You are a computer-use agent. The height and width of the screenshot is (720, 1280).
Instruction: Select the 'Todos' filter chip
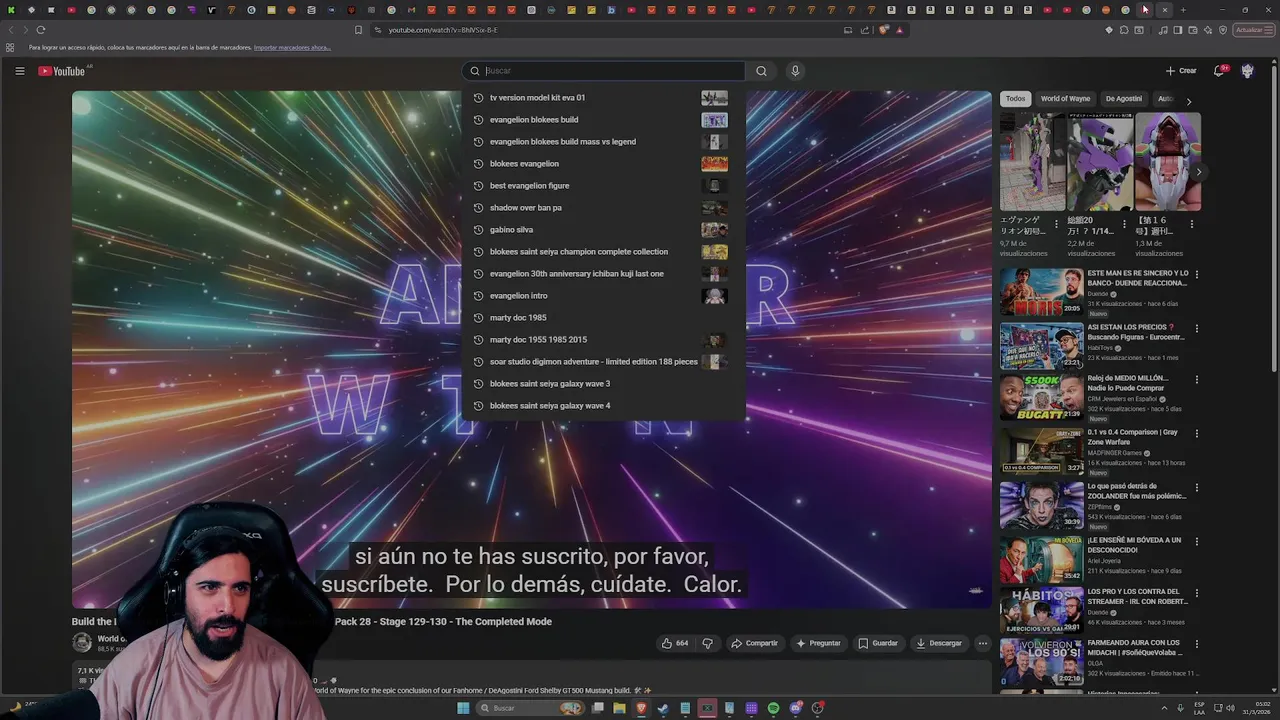pos(1015,99)
